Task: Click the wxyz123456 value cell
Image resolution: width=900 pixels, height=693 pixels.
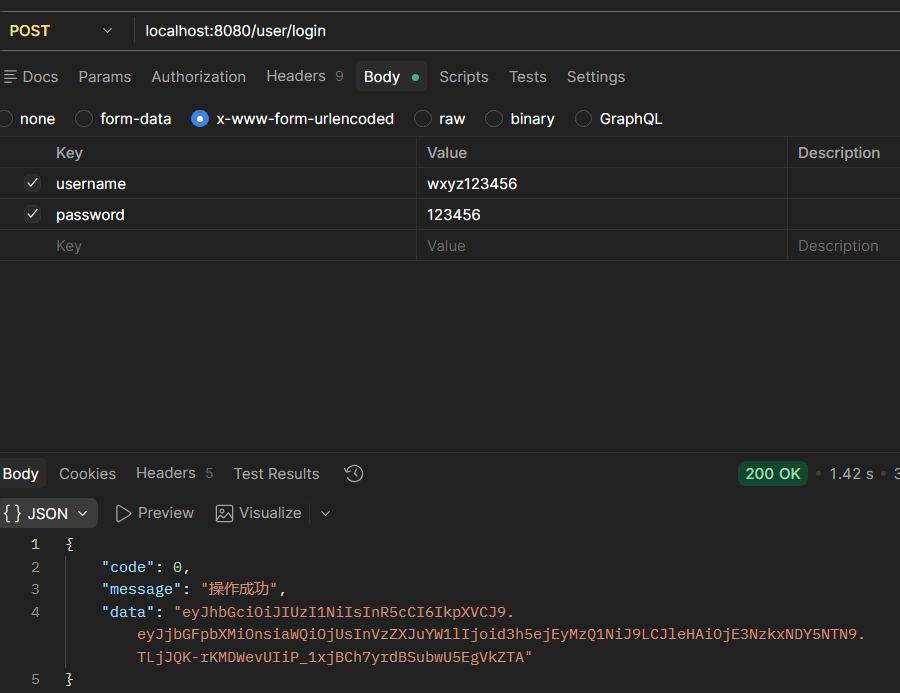Action: pyautogui.click(x=602, y=184)
